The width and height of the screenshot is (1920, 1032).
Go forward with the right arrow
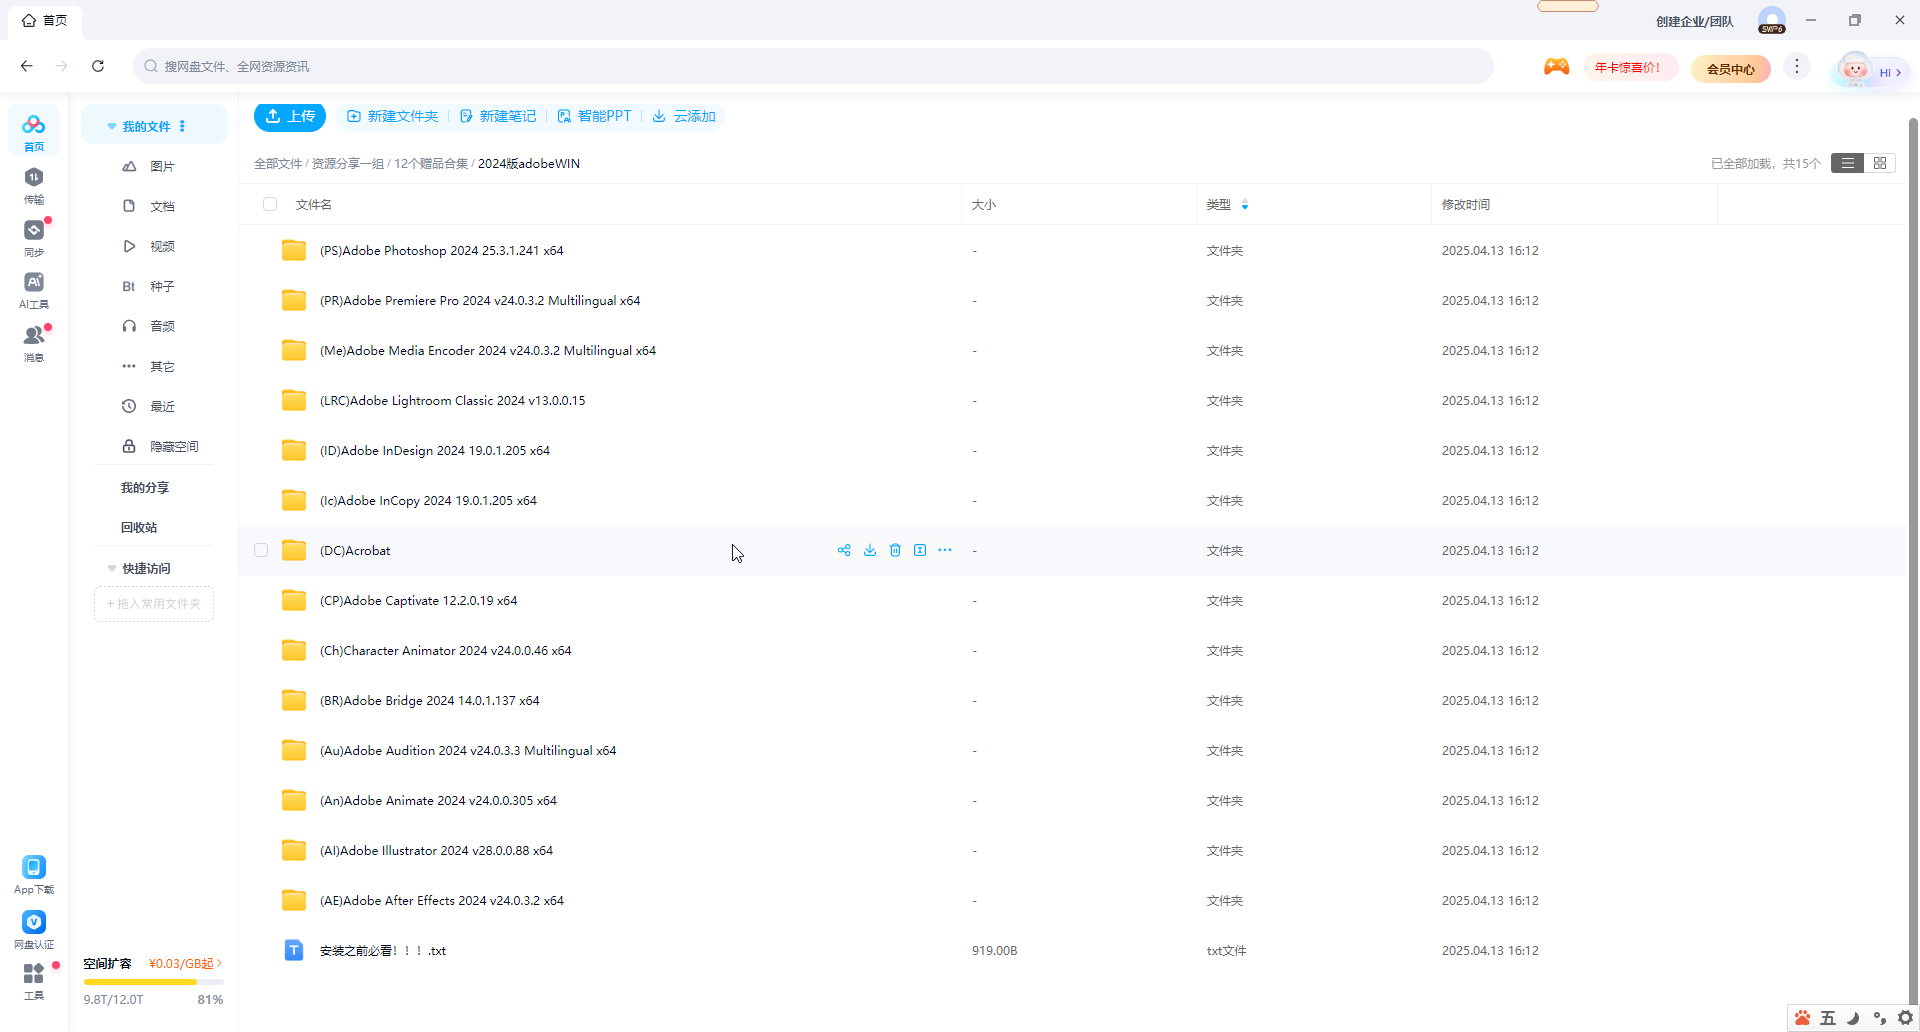pyautogui.click(x=62, y=66)
